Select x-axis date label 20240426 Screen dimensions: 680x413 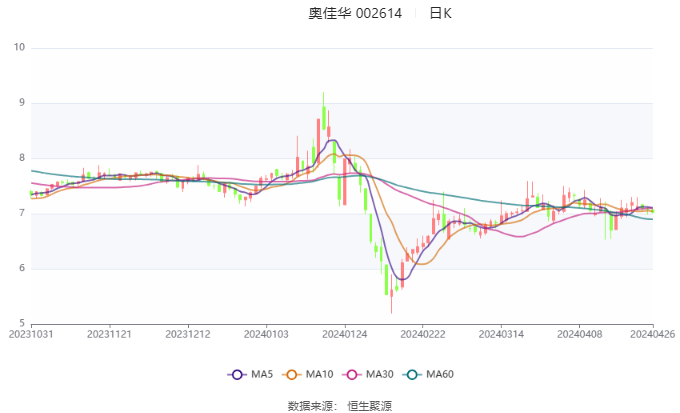[x=653, y=334]
